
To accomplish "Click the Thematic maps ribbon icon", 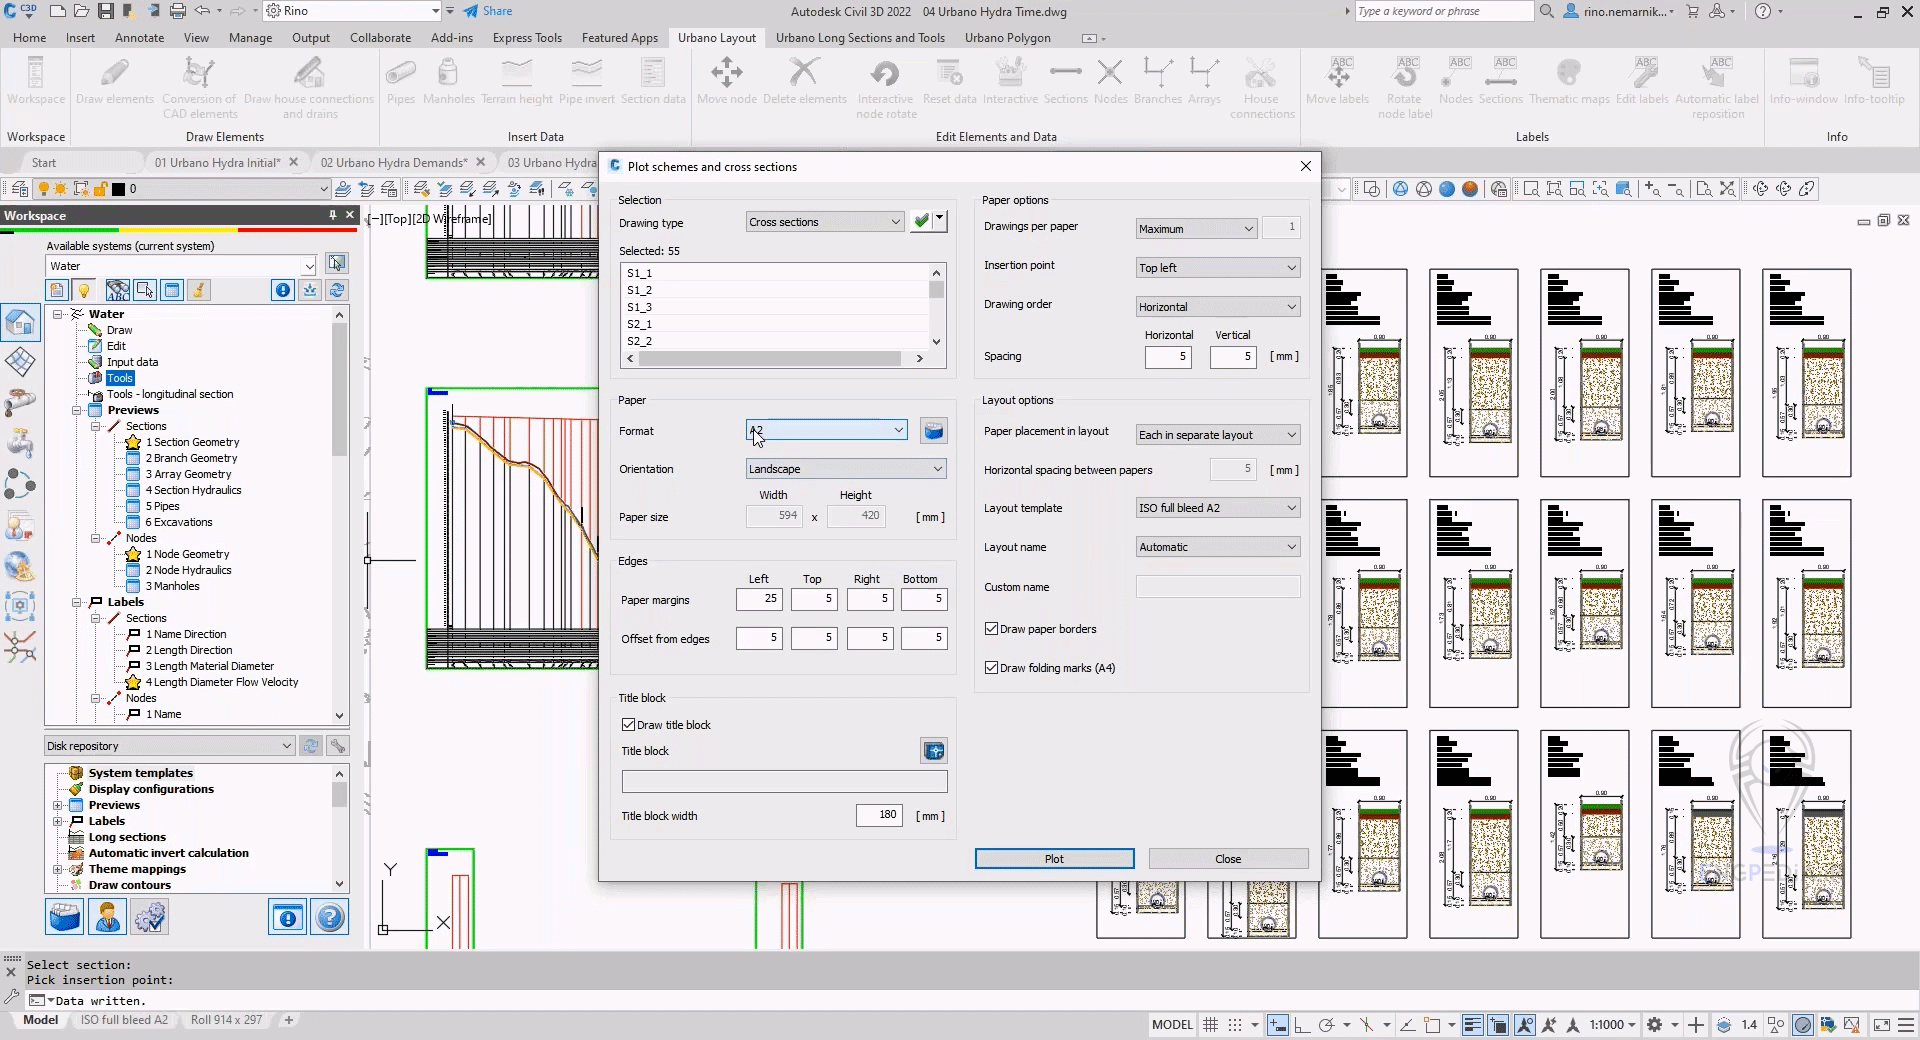I will 1569,75.
